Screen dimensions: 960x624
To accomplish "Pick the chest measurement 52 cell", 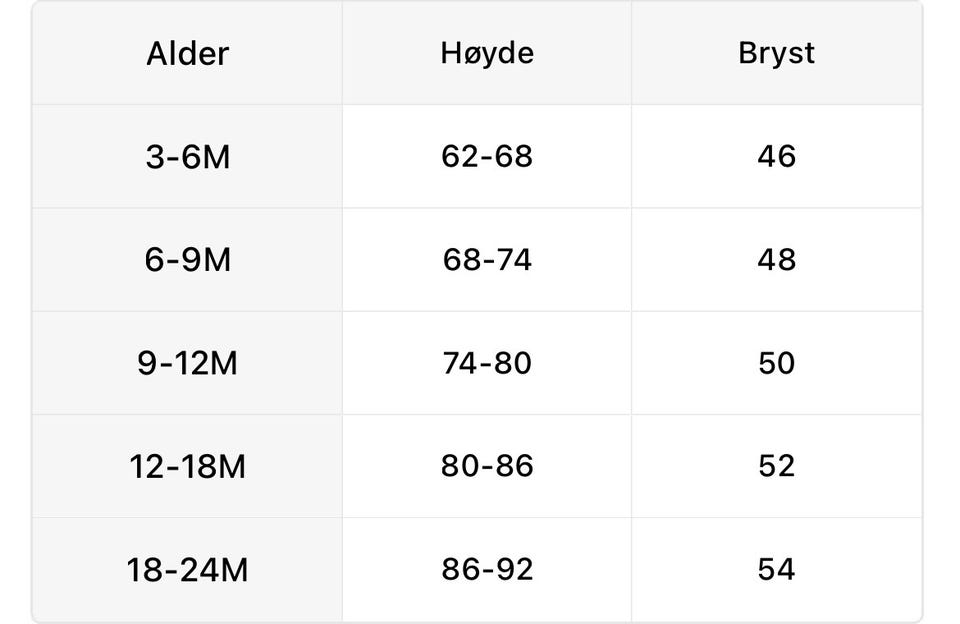I will coord(776,466).
